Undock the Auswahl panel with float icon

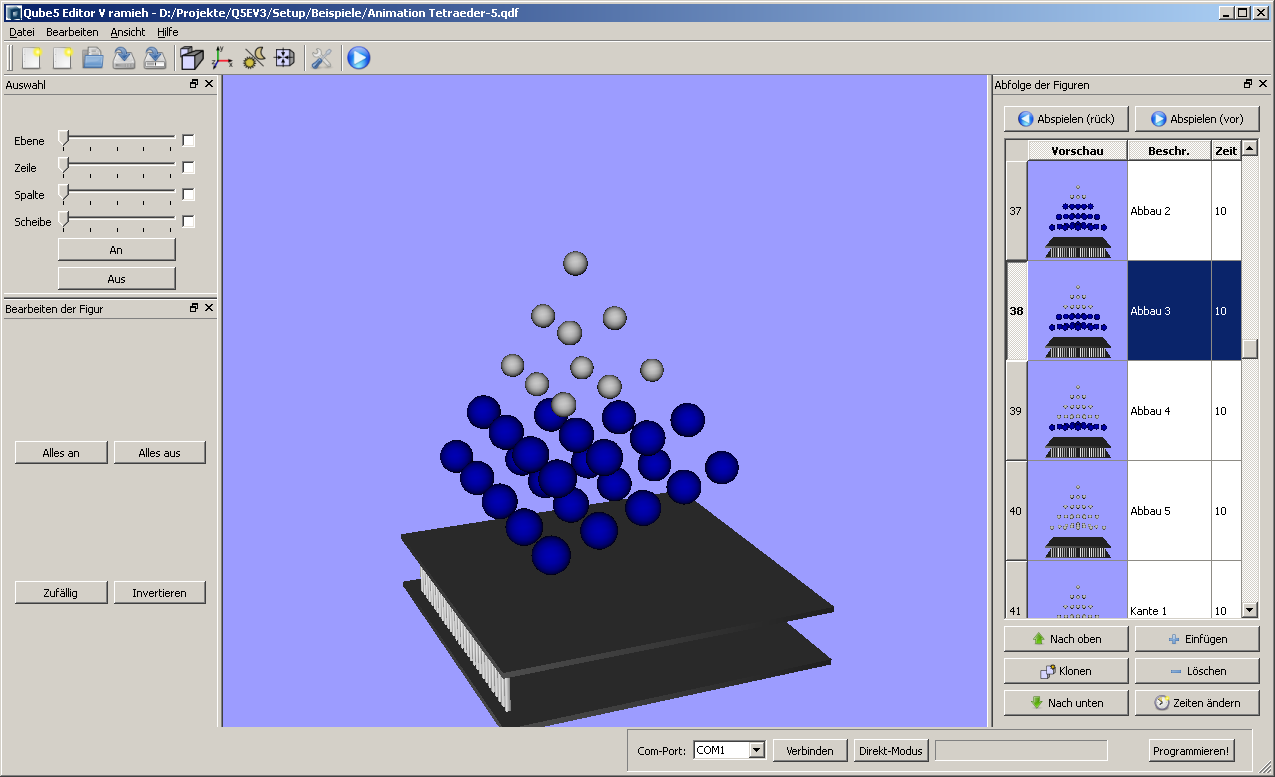click(x=194, y=85)
